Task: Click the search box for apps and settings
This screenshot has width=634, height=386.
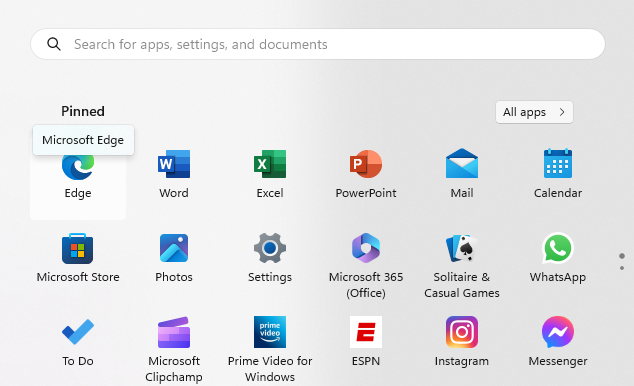Action: point(318,44)
